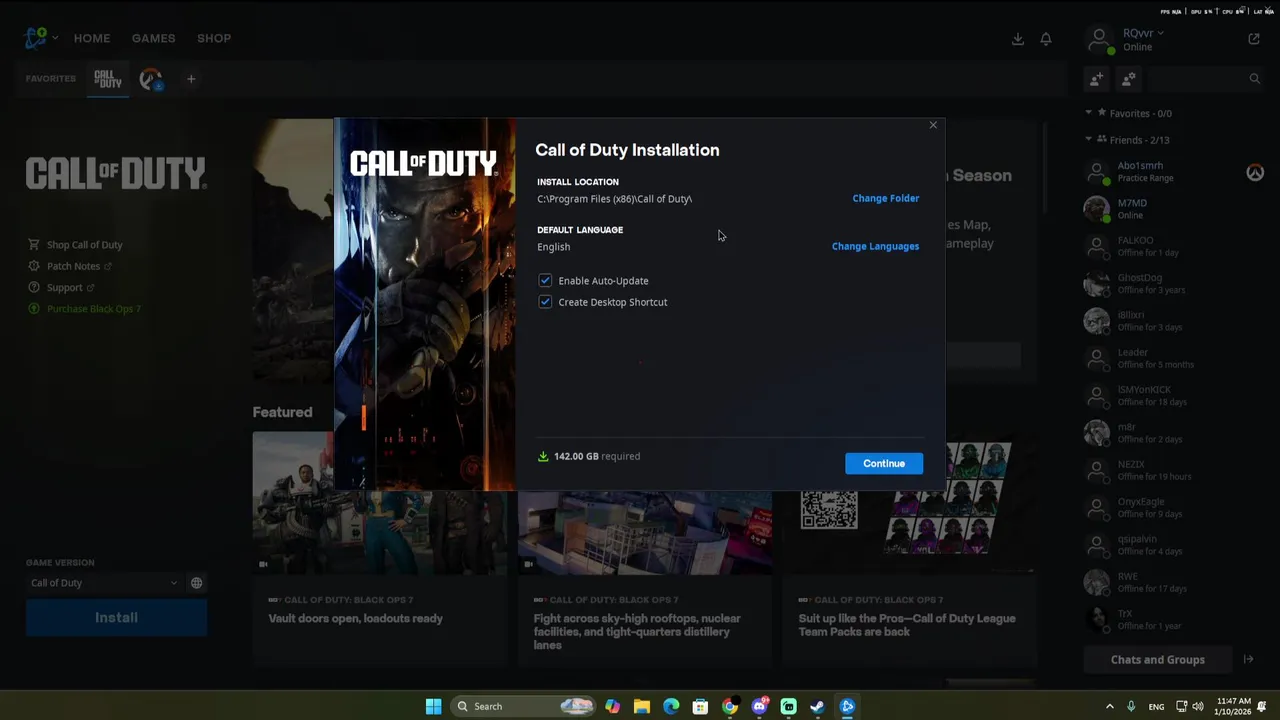
Task: Open the Battle.net logo menu
Action: coord(36,38)
